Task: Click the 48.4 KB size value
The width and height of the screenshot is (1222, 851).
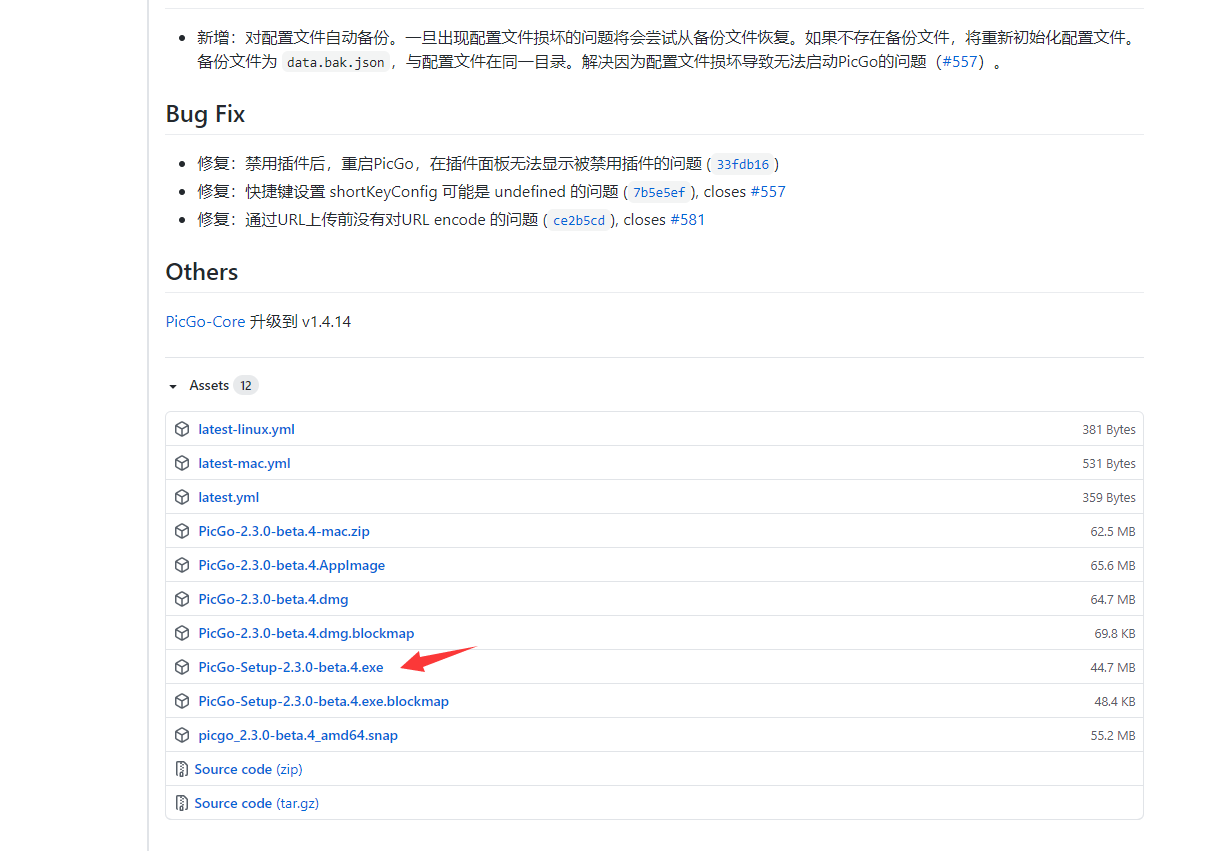Action: point(1115,701)
